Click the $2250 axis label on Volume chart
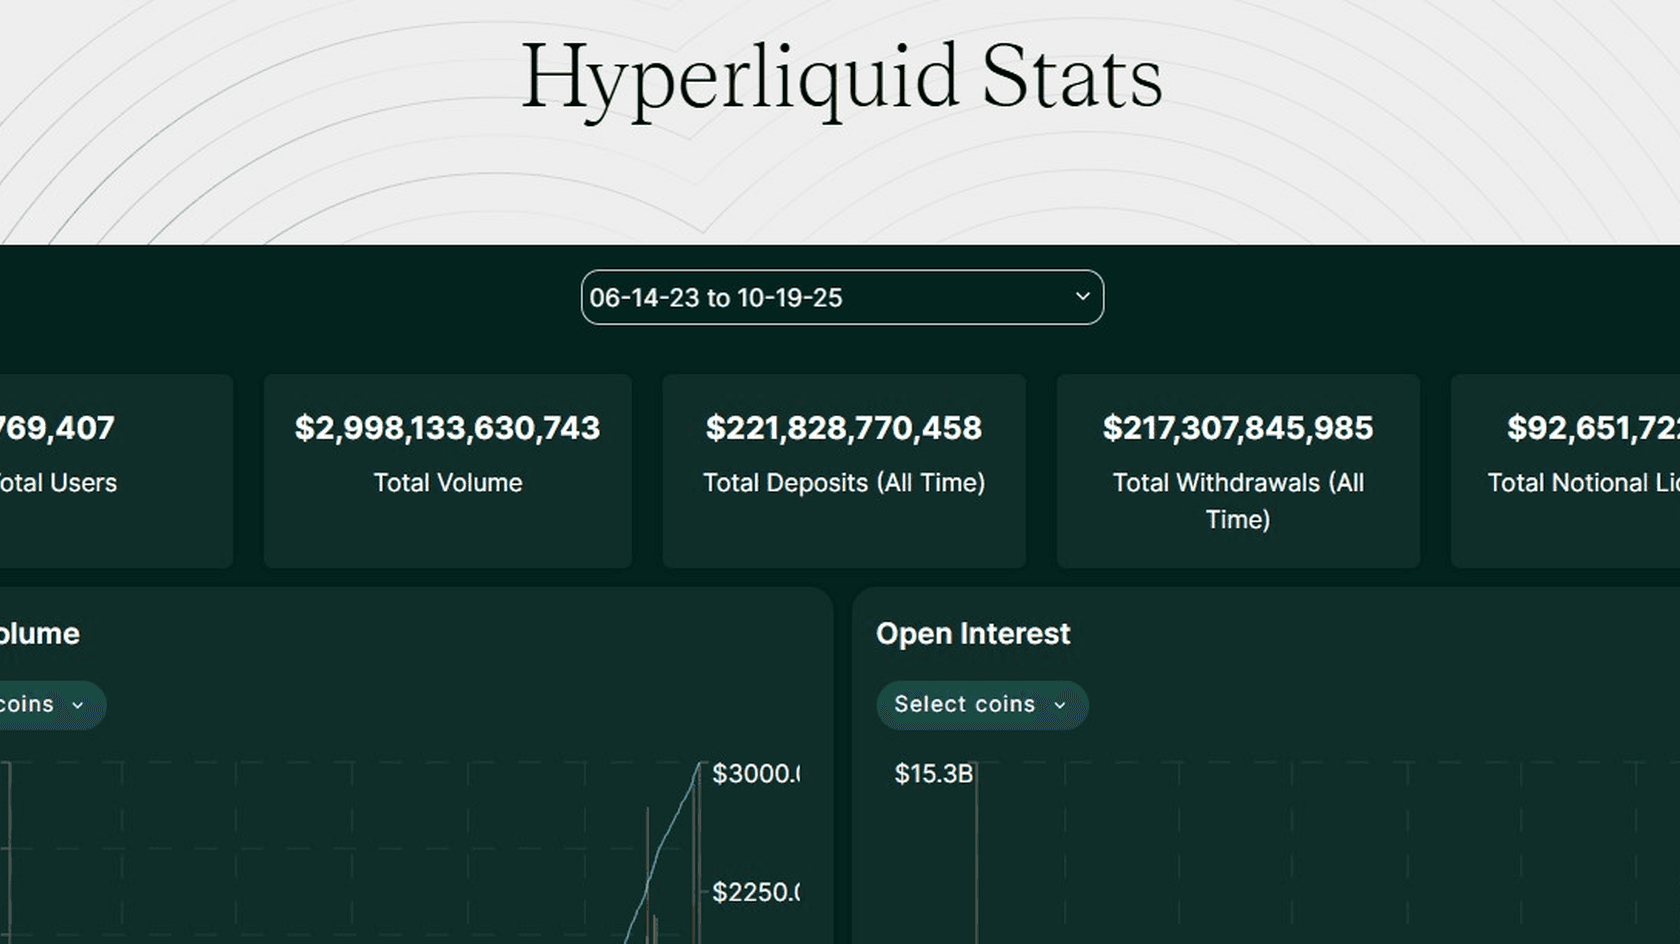Viewport: 1680px width, 944px height. point(755,892)
